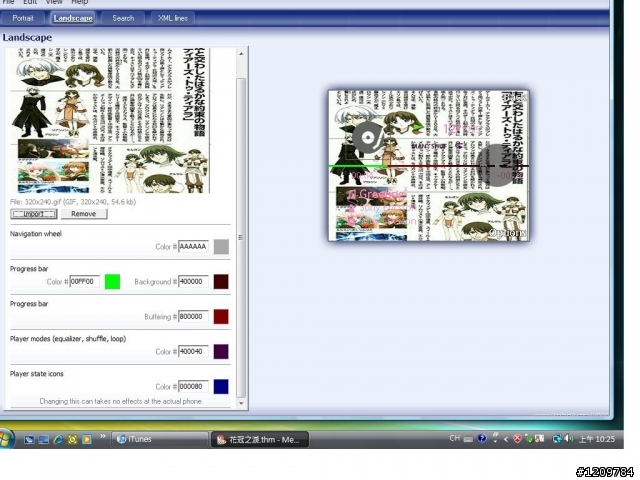This screenshot has height=480, width=640.
Task: Open the Help menu
Action: (x=80, y=2)
